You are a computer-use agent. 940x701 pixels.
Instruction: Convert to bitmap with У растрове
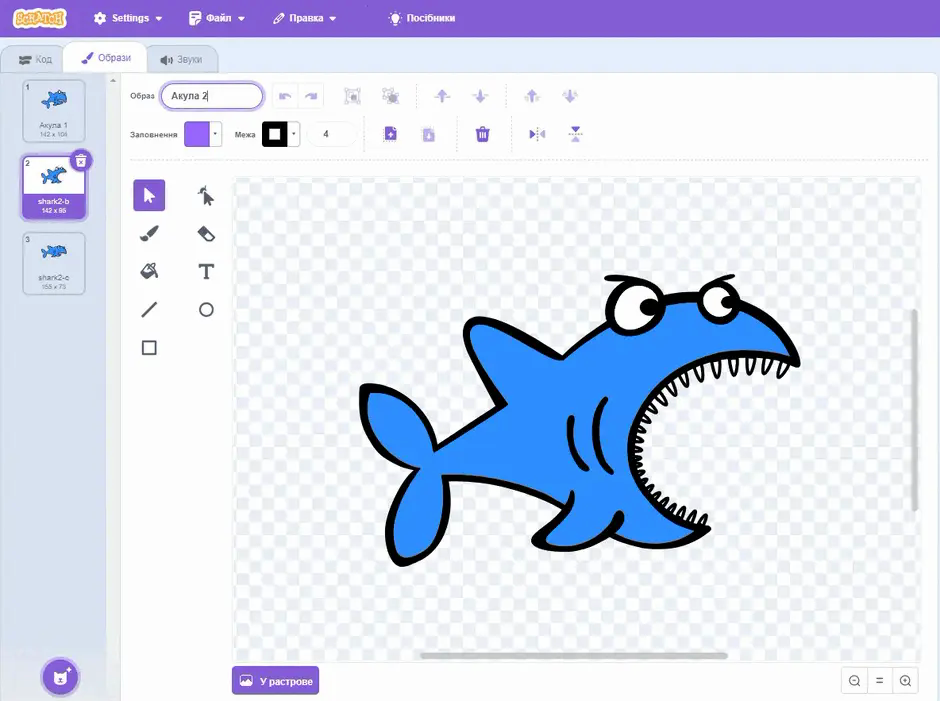[x=276, y=681]
